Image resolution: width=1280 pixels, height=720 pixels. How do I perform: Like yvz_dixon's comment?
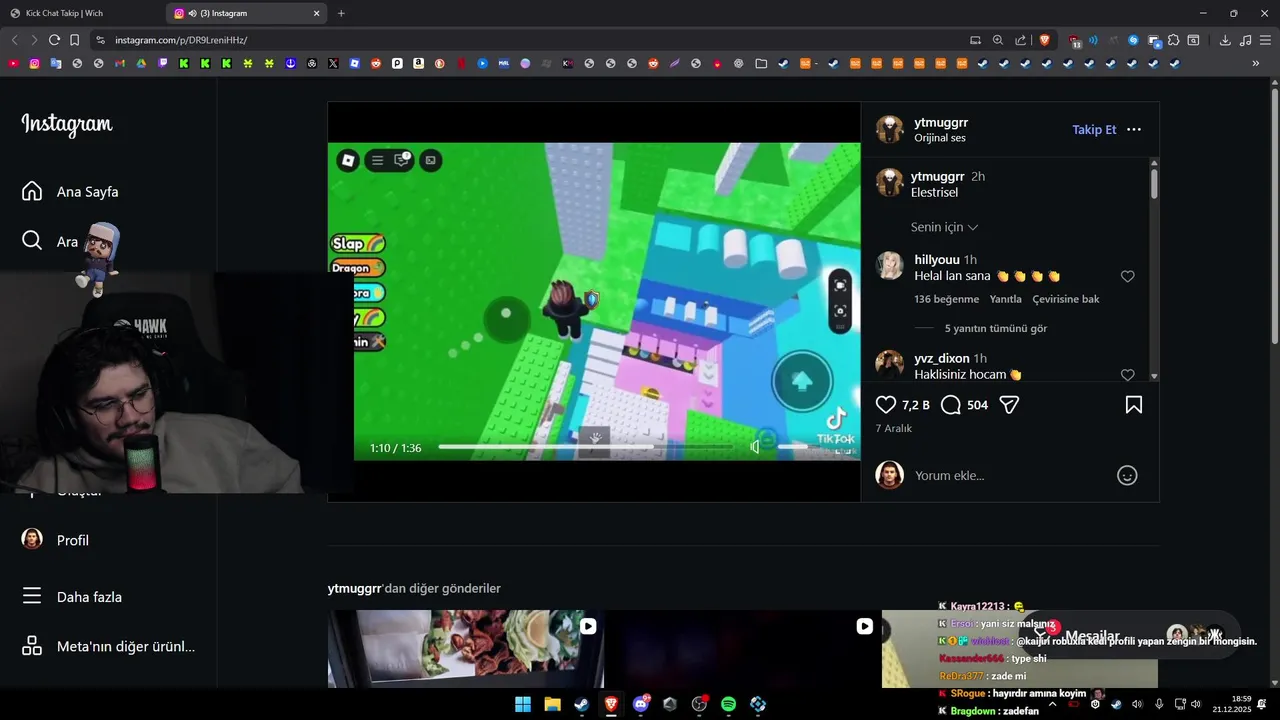point(1127,375)
